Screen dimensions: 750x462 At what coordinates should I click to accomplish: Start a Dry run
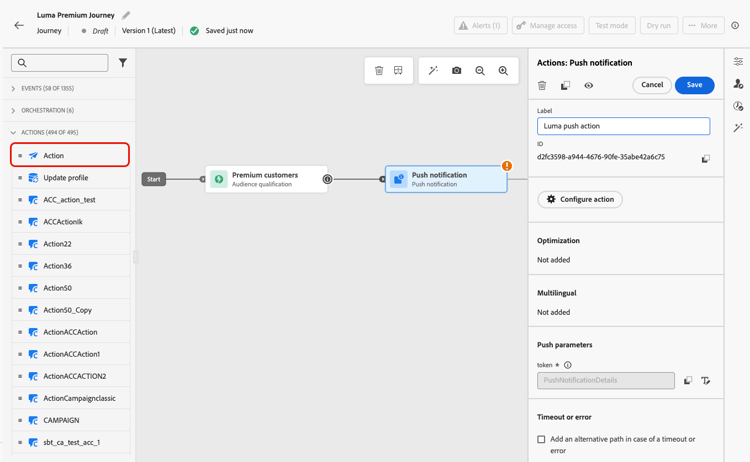pyautogui.click(x=659, y=25)
